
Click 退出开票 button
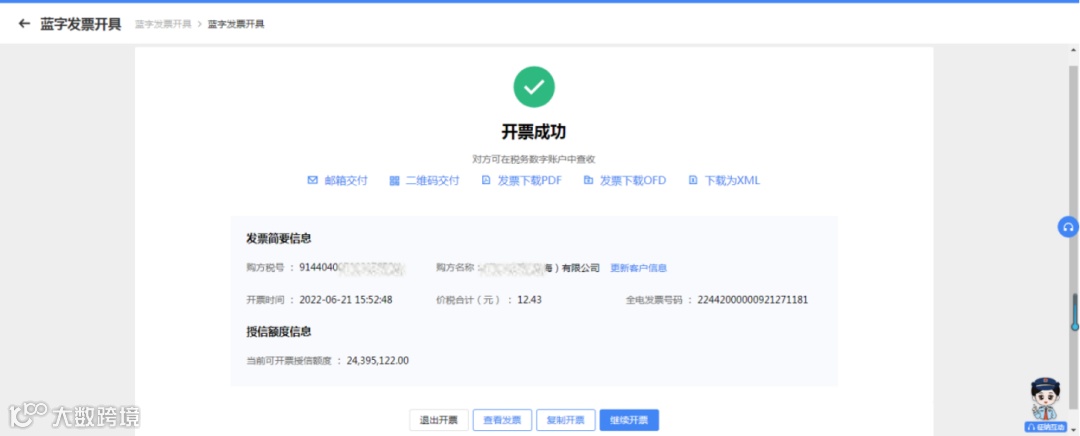(439, 420)
